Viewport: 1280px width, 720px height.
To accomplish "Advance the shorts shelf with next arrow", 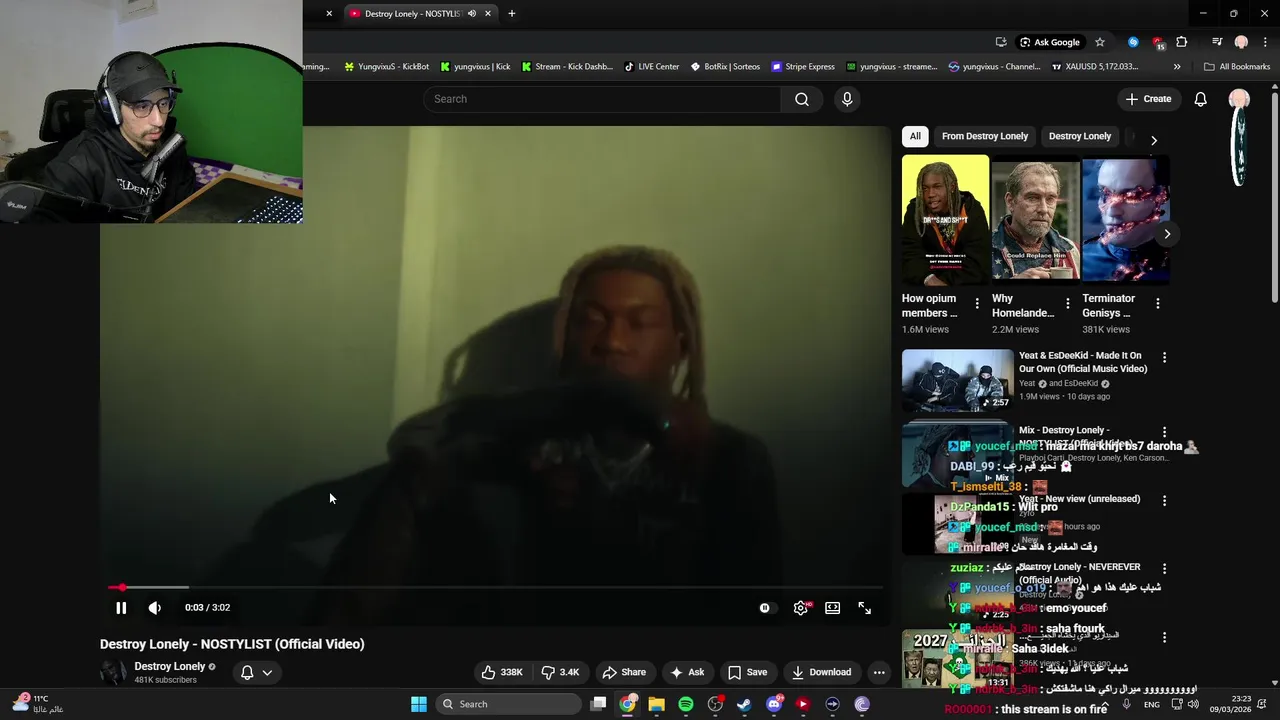I will pyautogui.click(x=1166, y=234).
